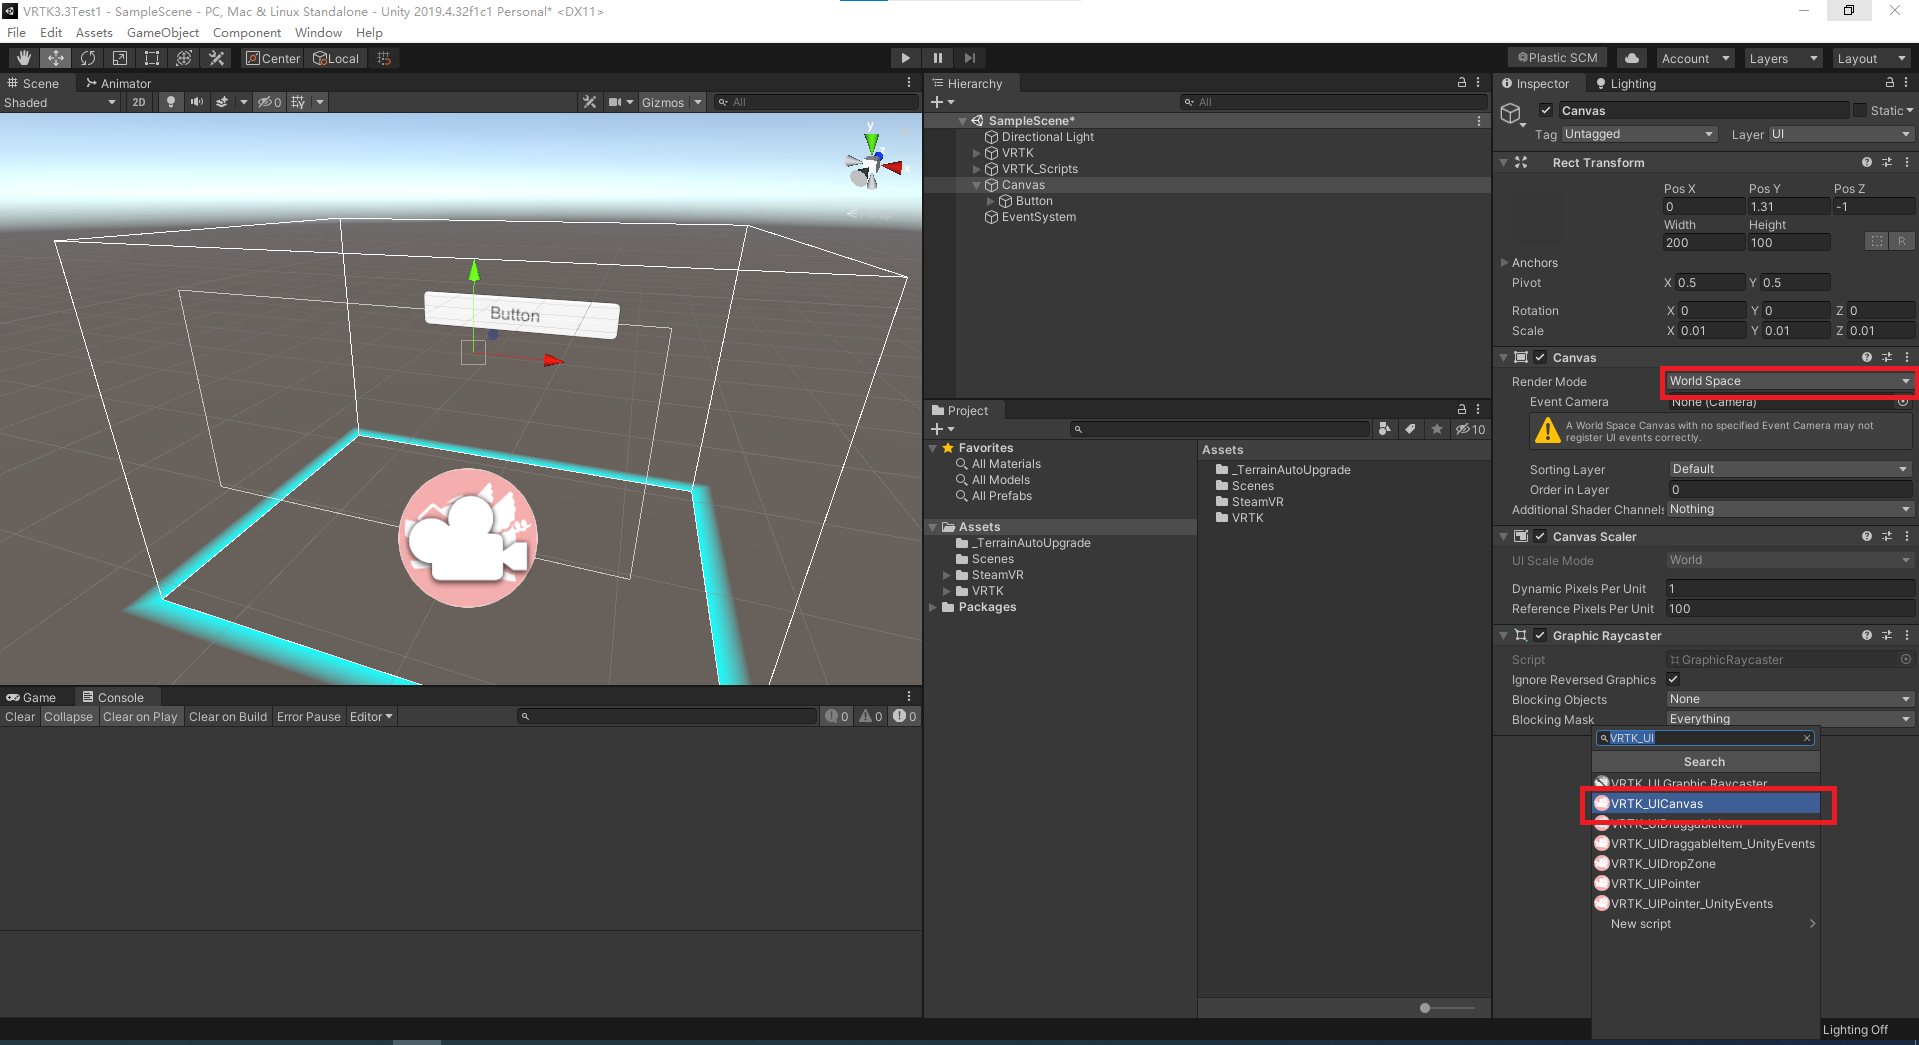Toggle Canvas GameObject active checkbox
1919x1045 pixels.
coord(1546,110)
